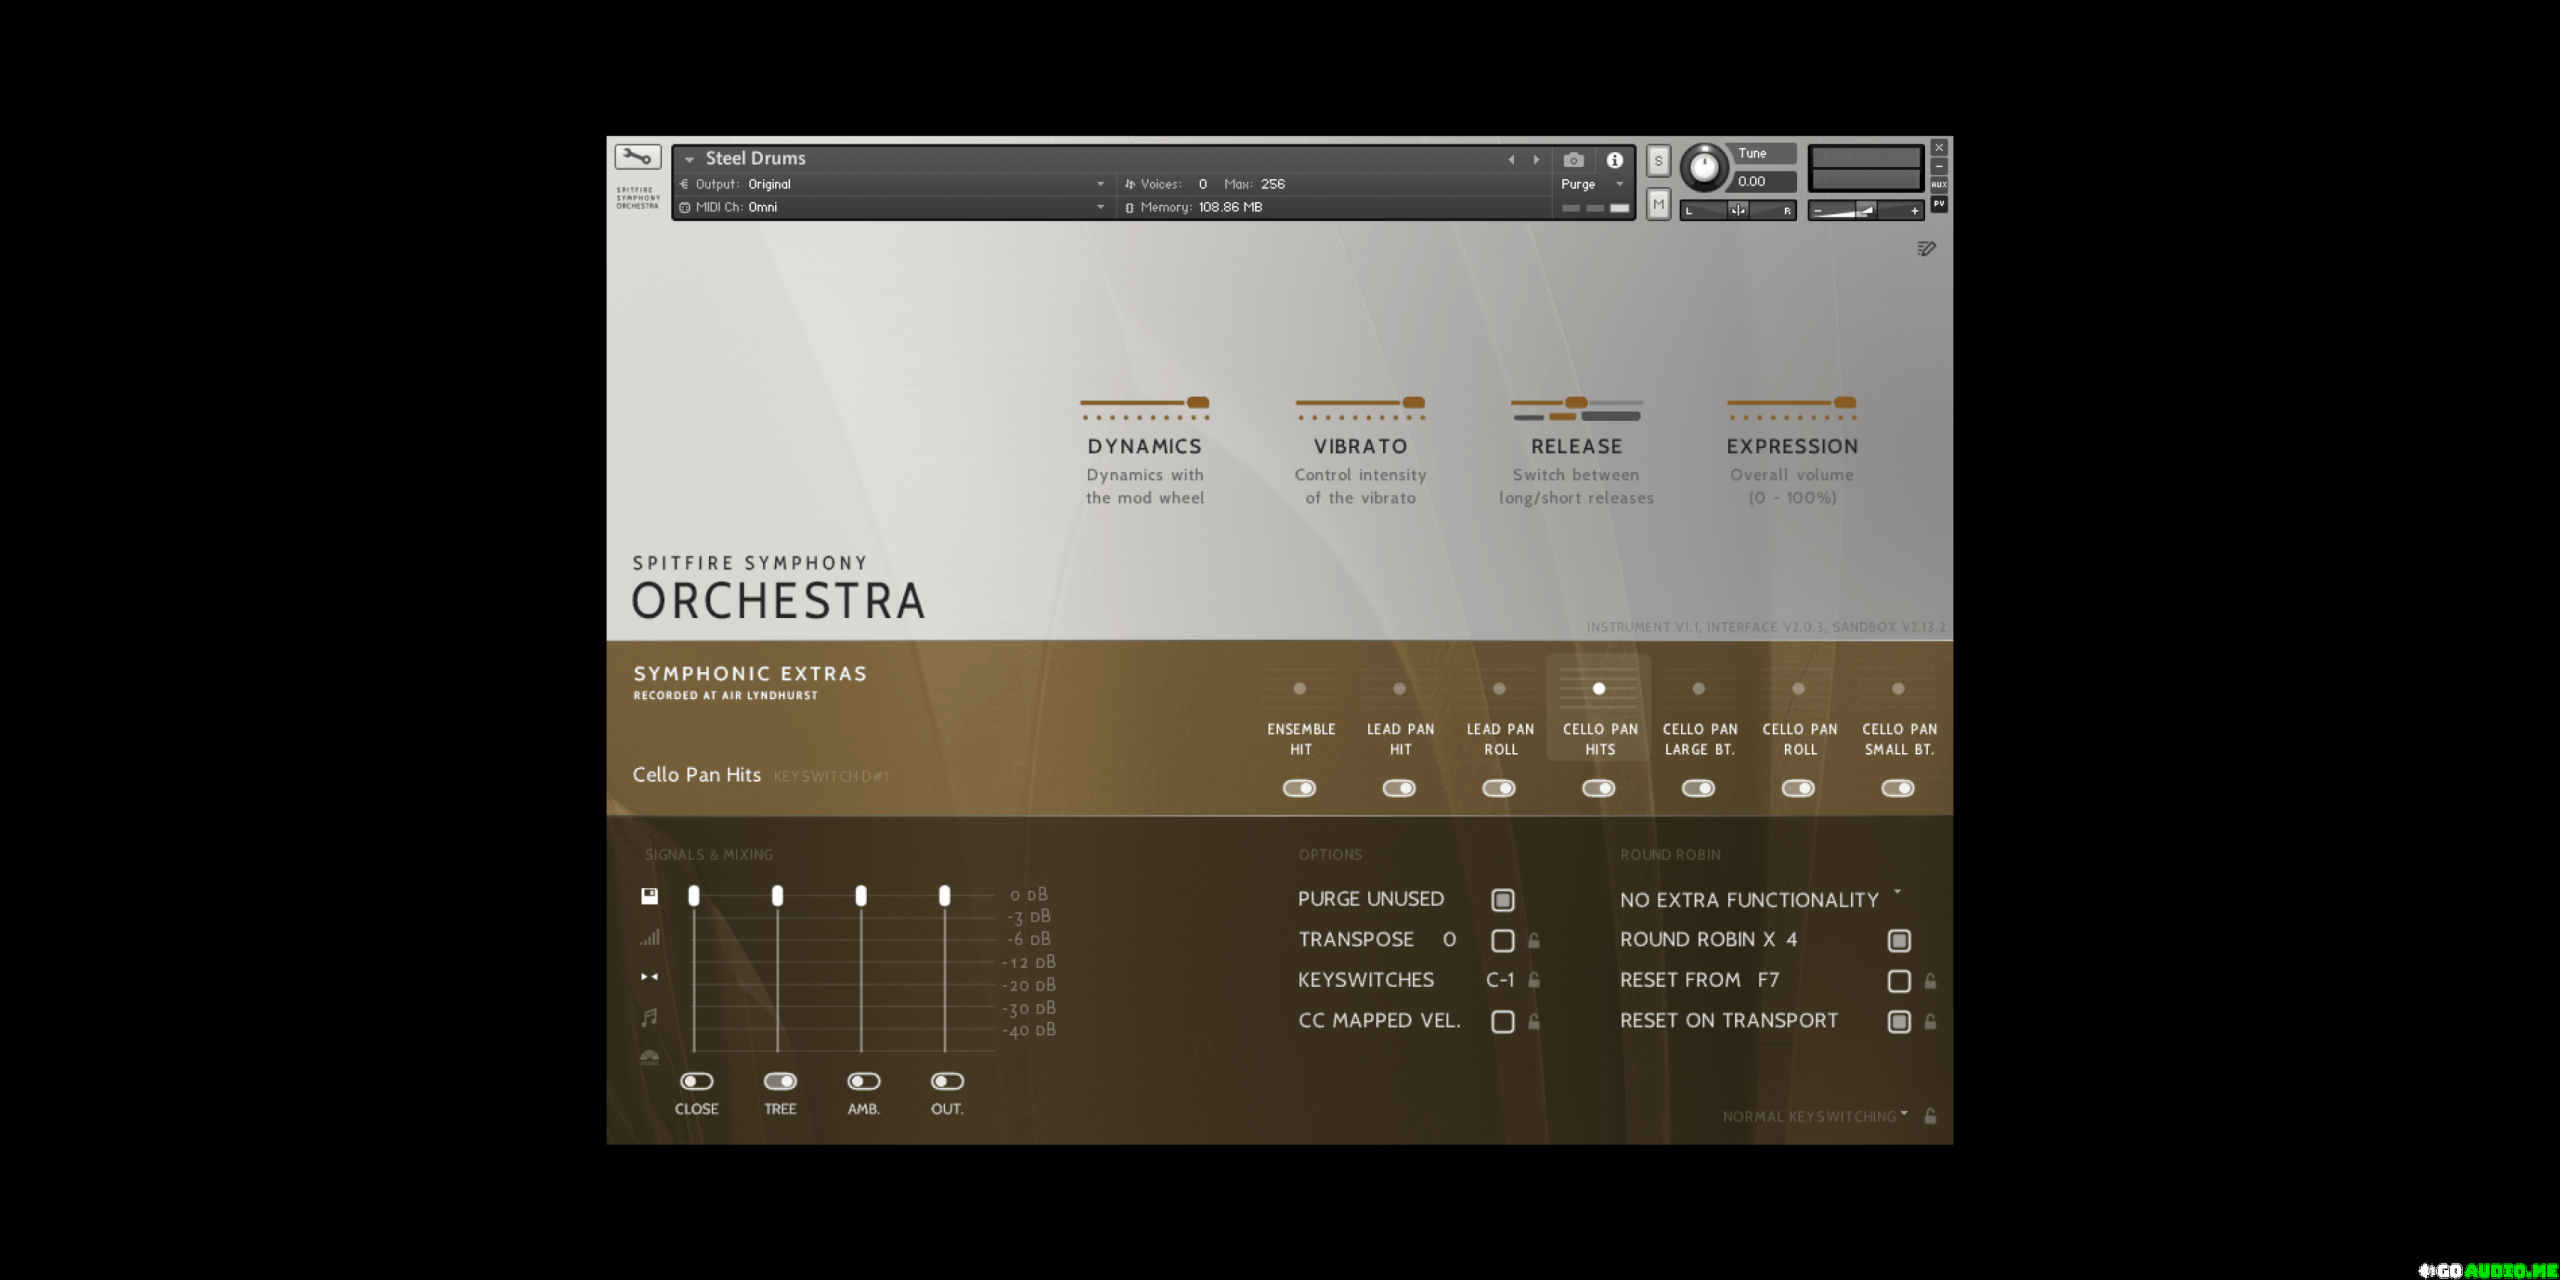
Task: Enable CC Mapped Vel. checkbox
Action: tap(1502, 1022)
